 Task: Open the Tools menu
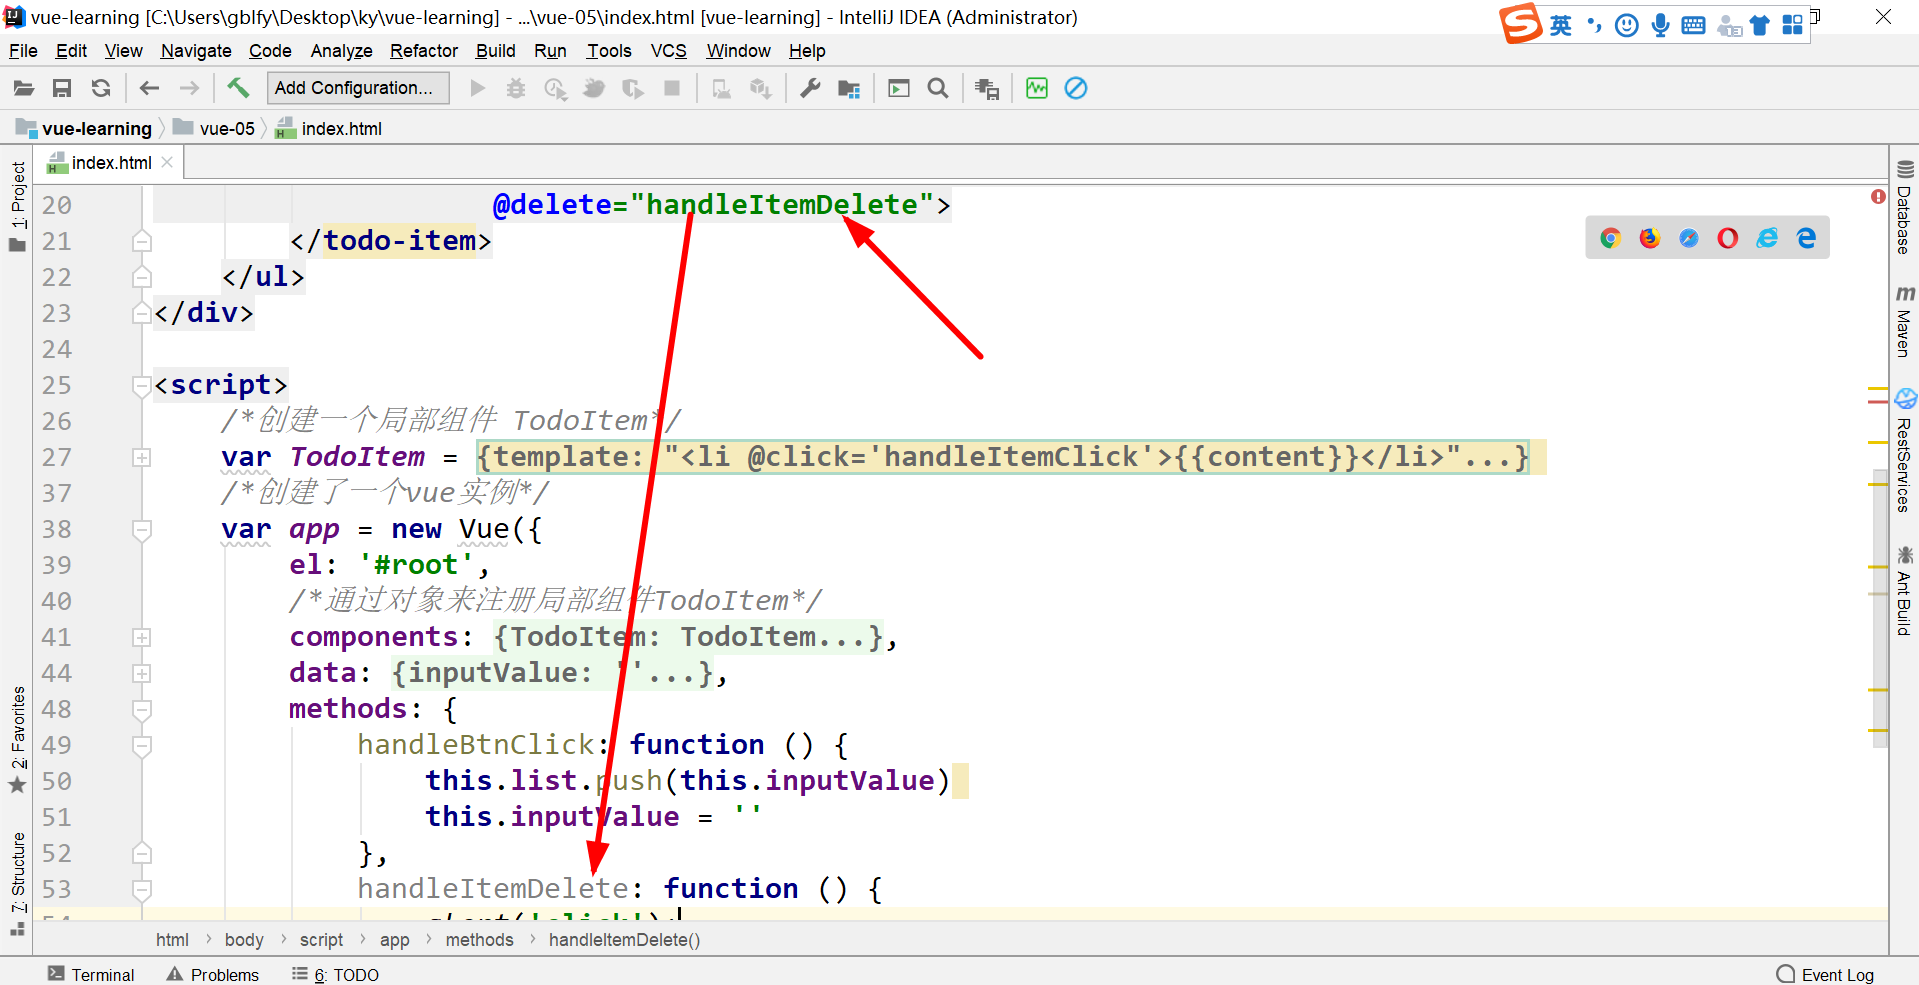click(x=609, y=51)
